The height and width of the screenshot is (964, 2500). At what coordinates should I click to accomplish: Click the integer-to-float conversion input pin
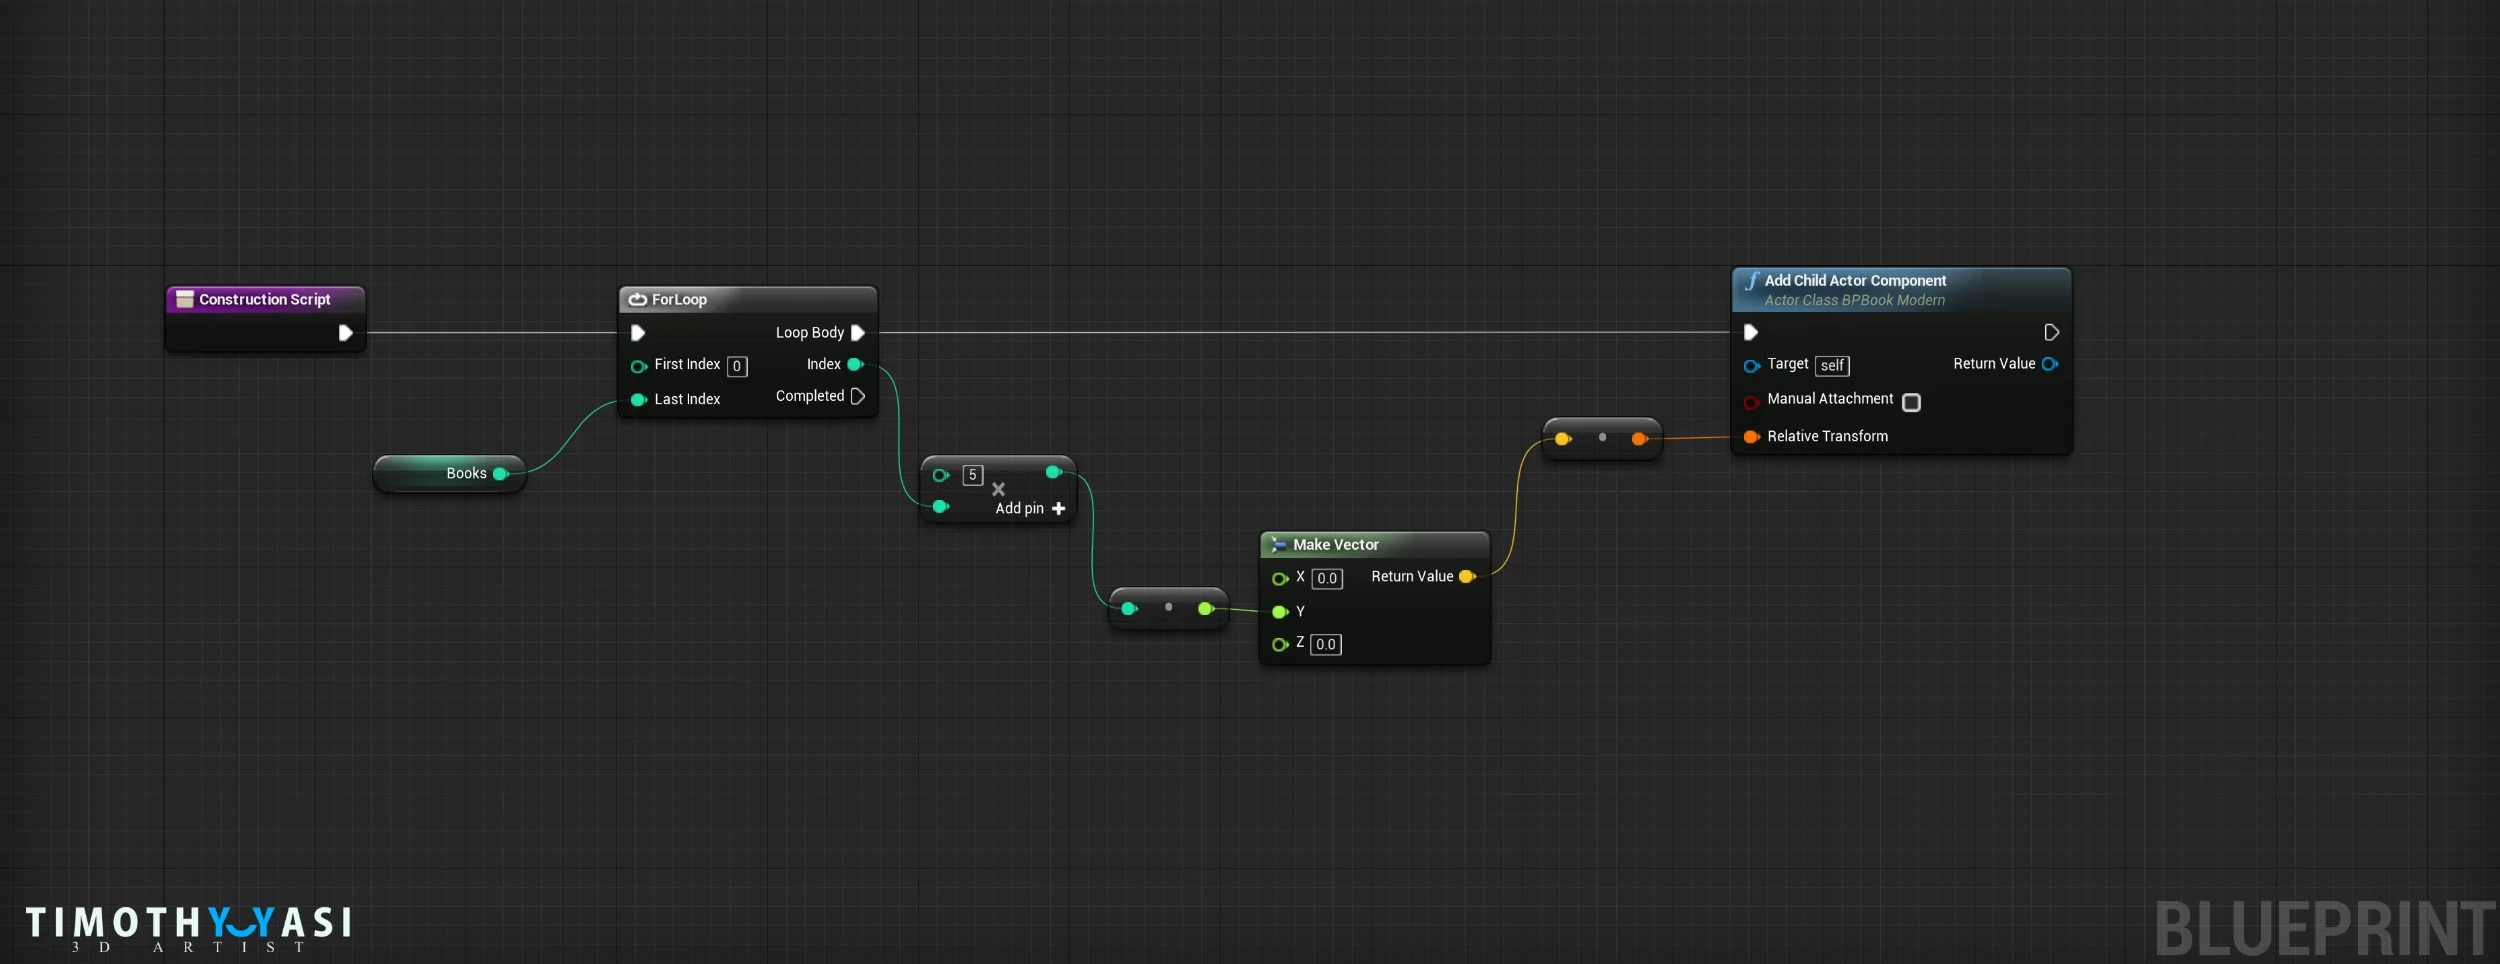(x=1130, y=609)
